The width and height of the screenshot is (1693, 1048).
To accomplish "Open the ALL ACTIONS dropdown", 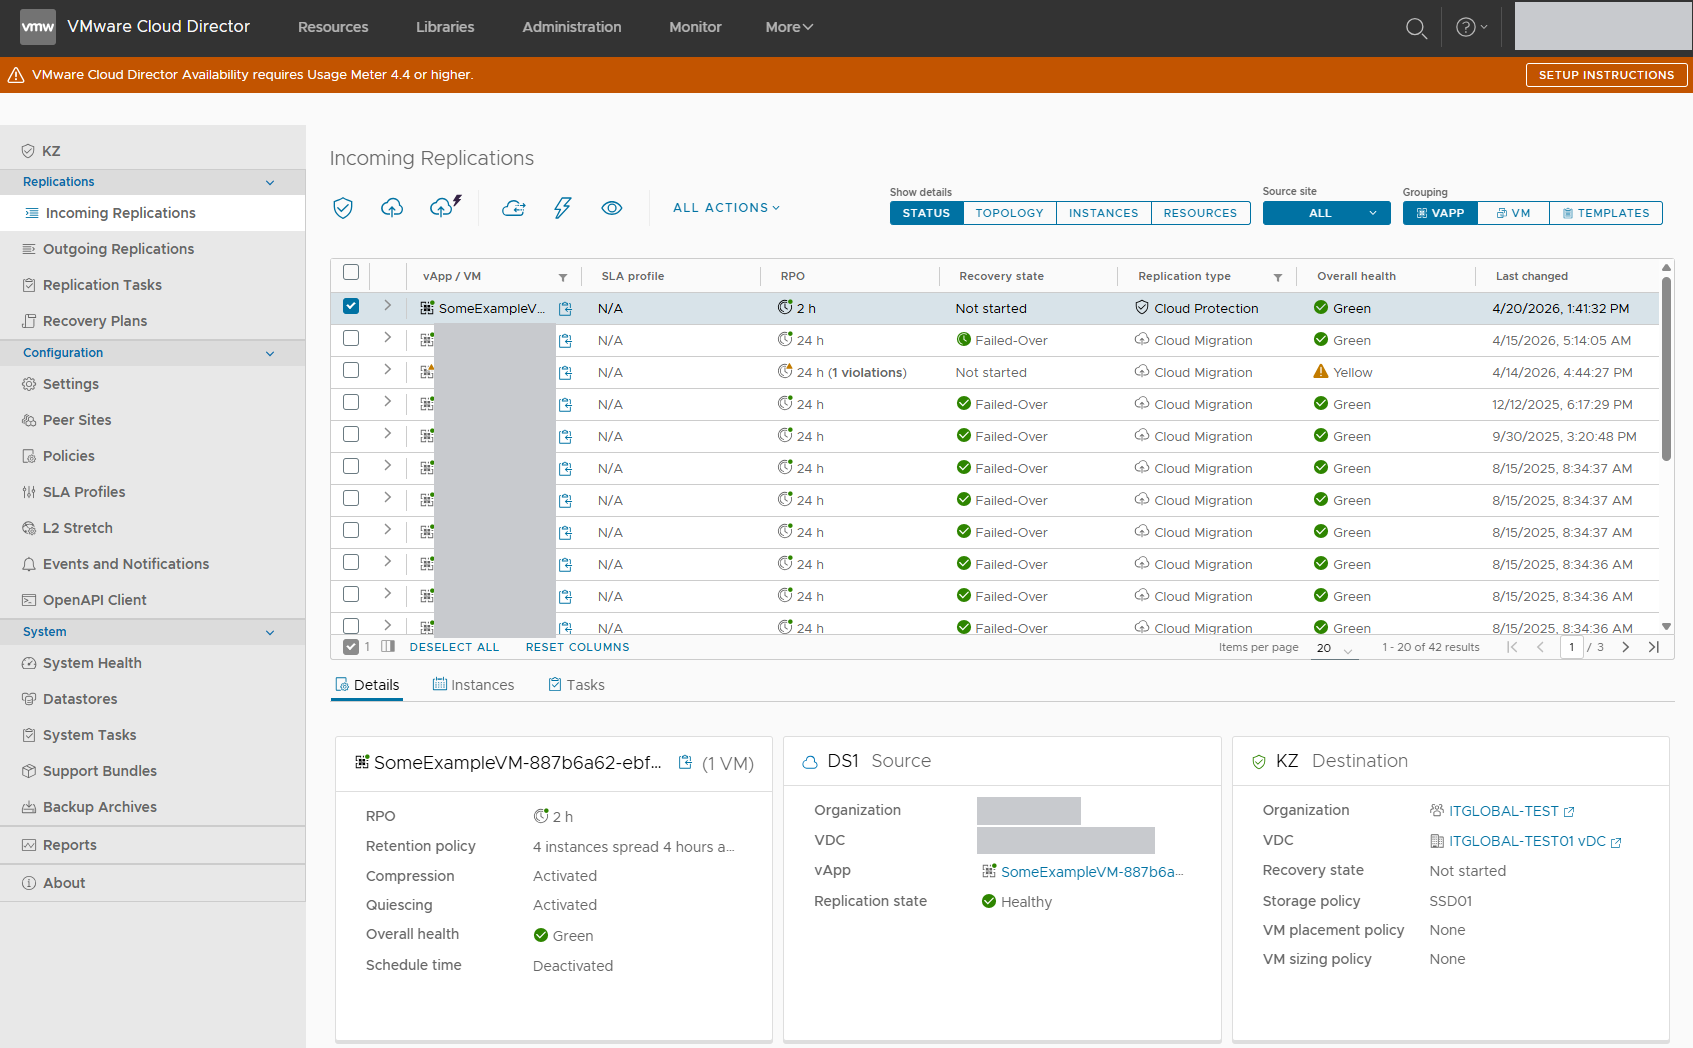I will coord(726,208).
